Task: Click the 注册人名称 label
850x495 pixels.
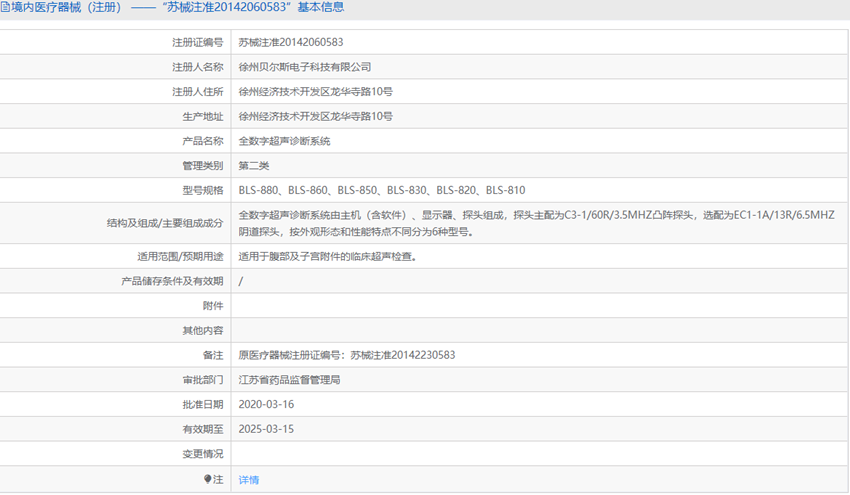Action: 198,67
